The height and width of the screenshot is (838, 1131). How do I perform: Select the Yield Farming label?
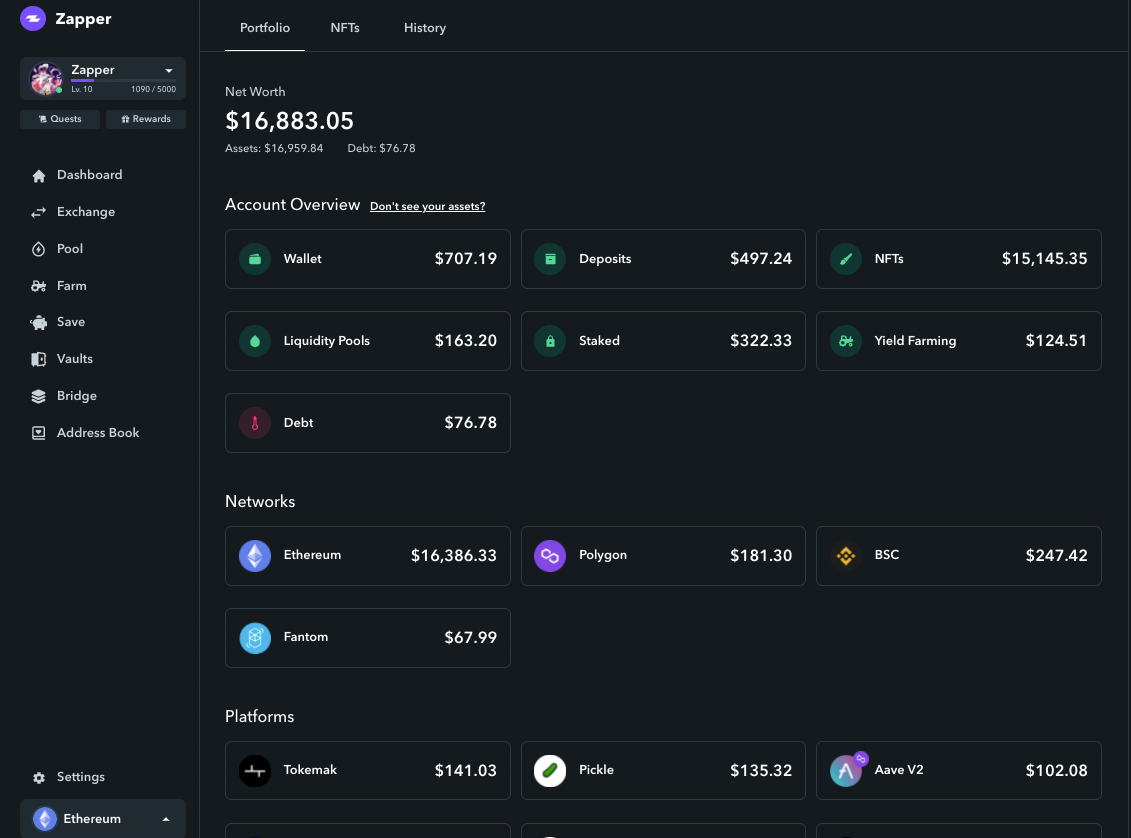(915, 341)
